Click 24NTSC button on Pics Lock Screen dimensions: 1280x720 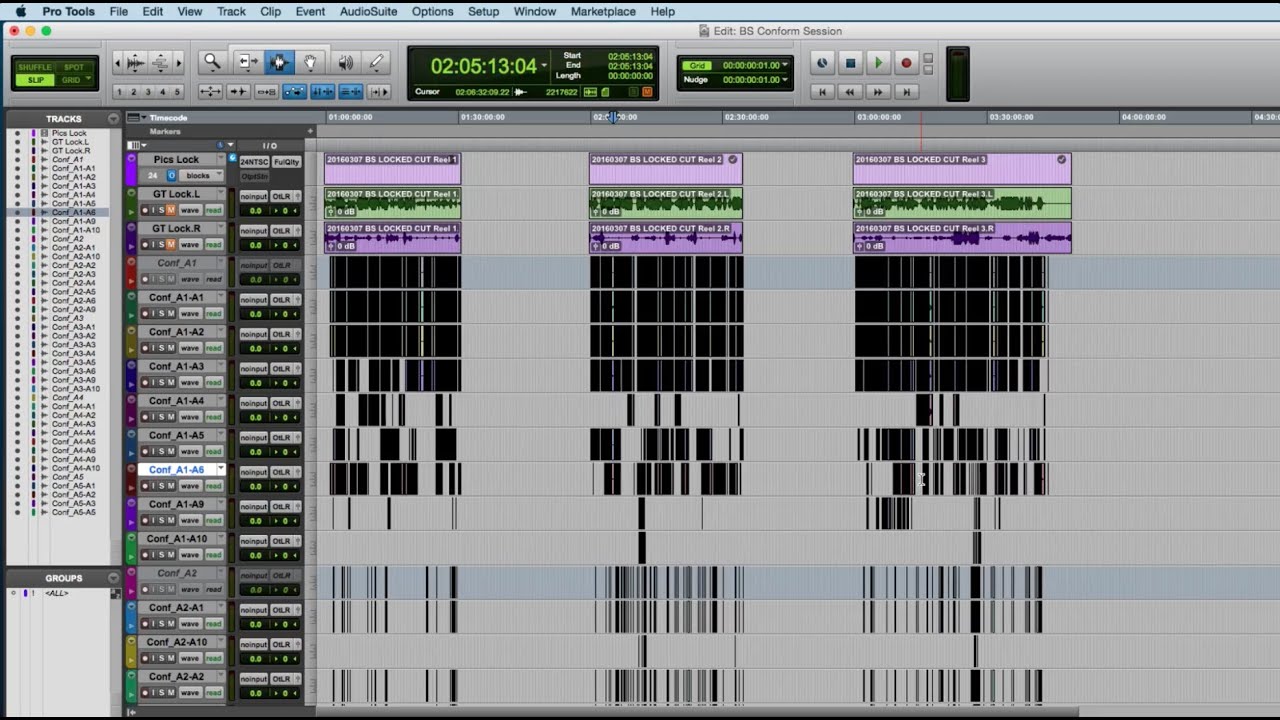coord(253,162)
